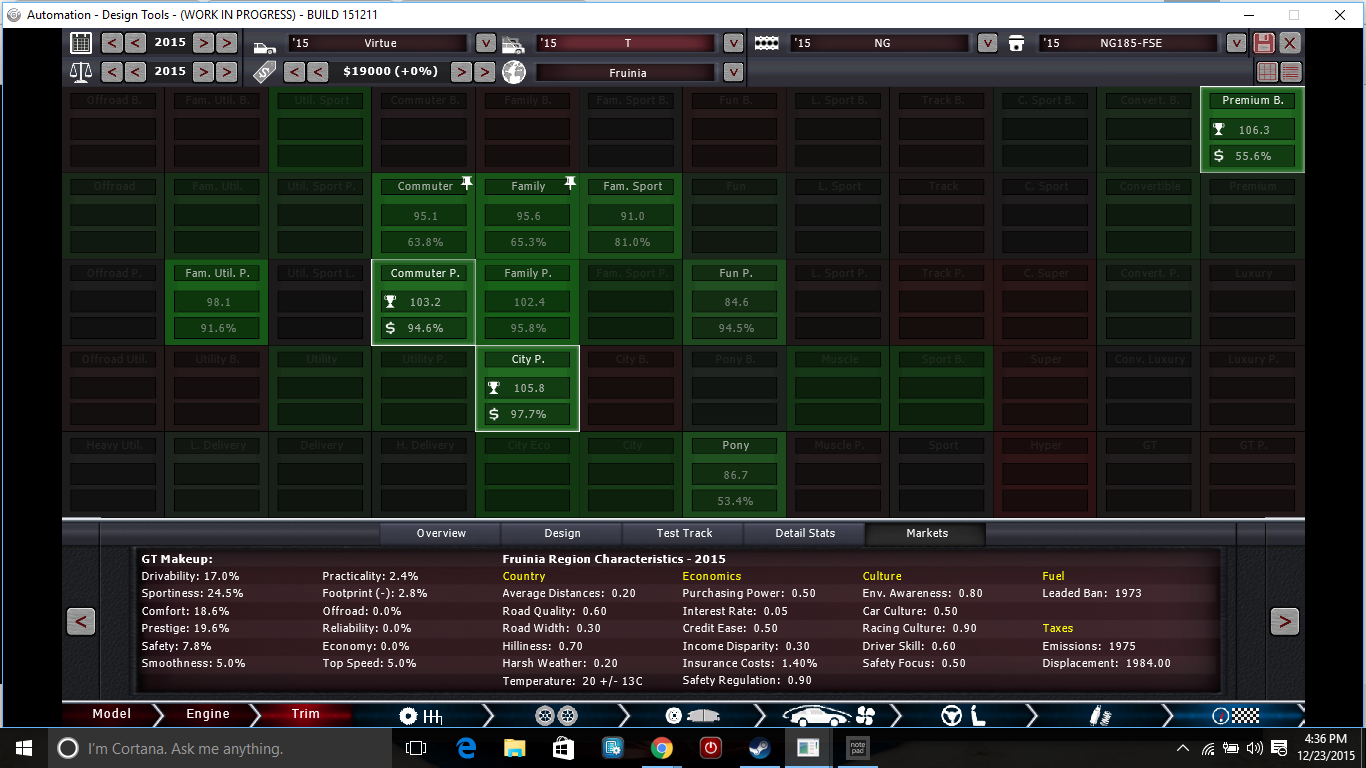Select the Fun P. market tile header
Image resolution: width=1366 pixels, height=768 pixels.
[735, 273]
